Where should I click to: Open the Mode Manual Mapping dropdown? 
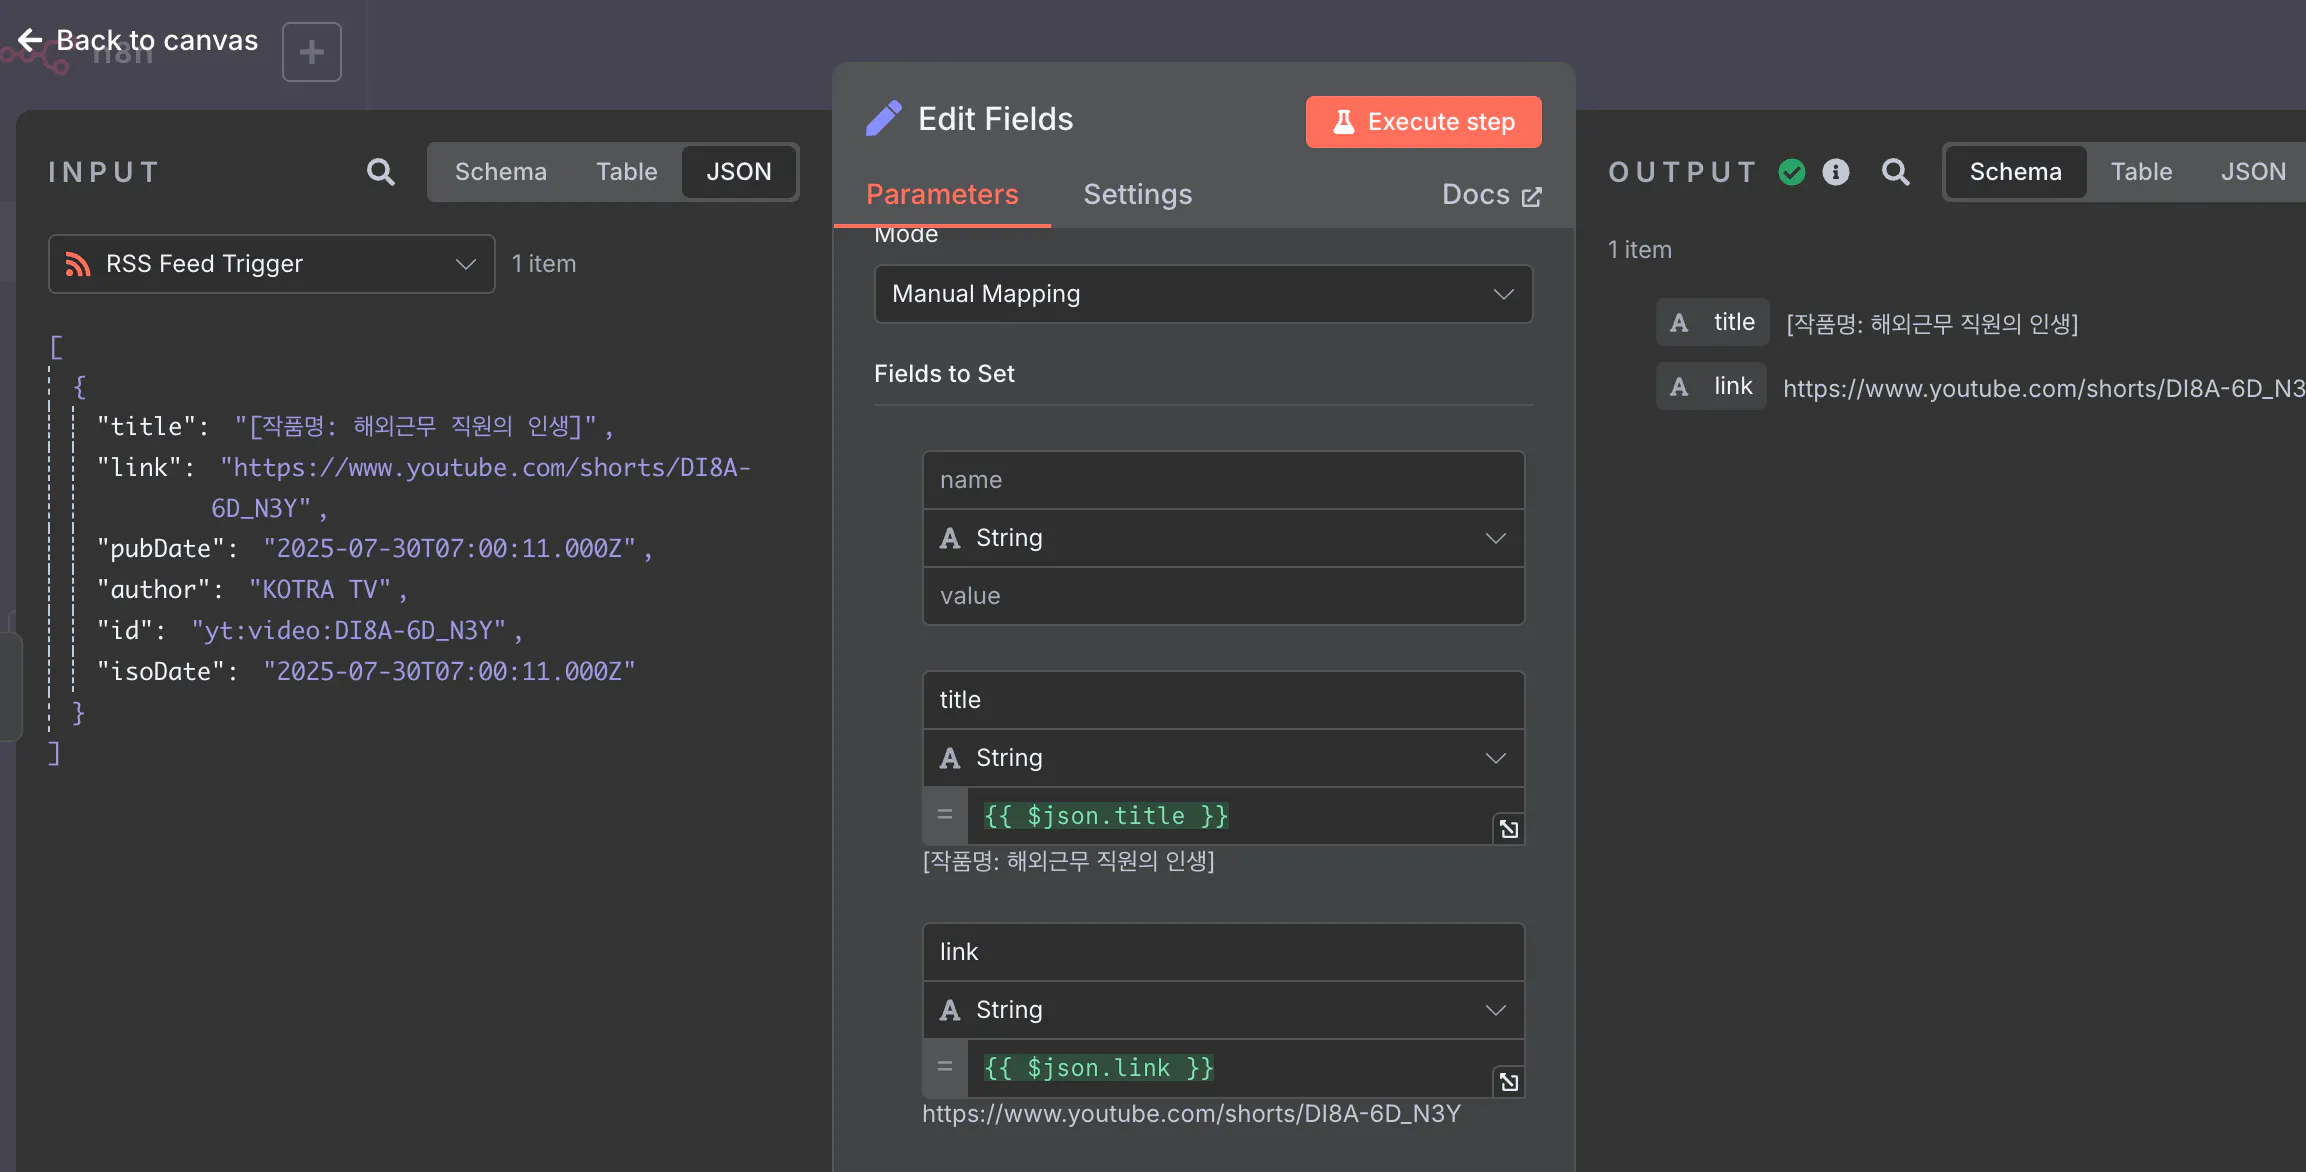tap(1203, 294)
